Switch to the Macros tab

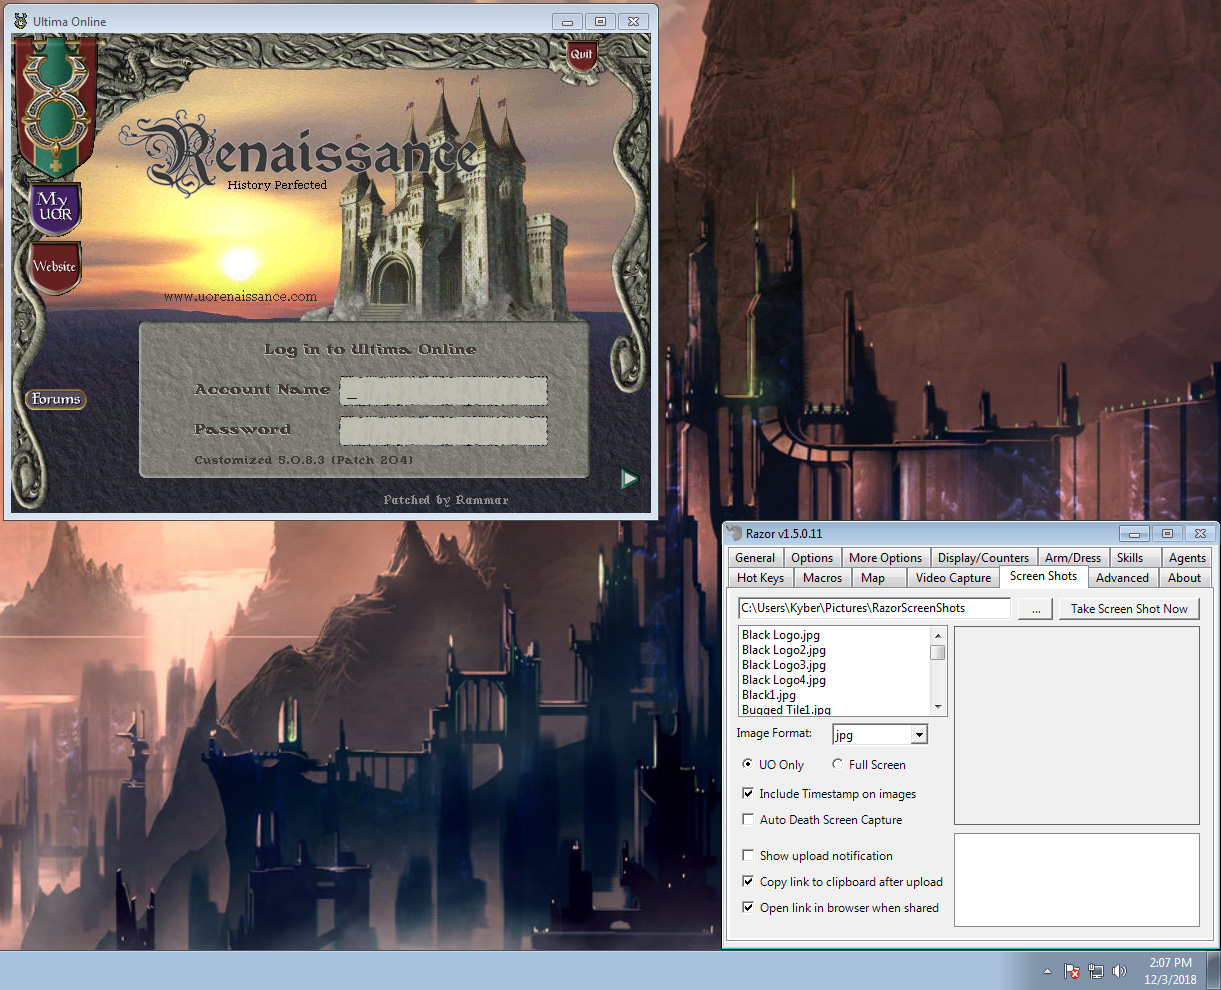823,578
